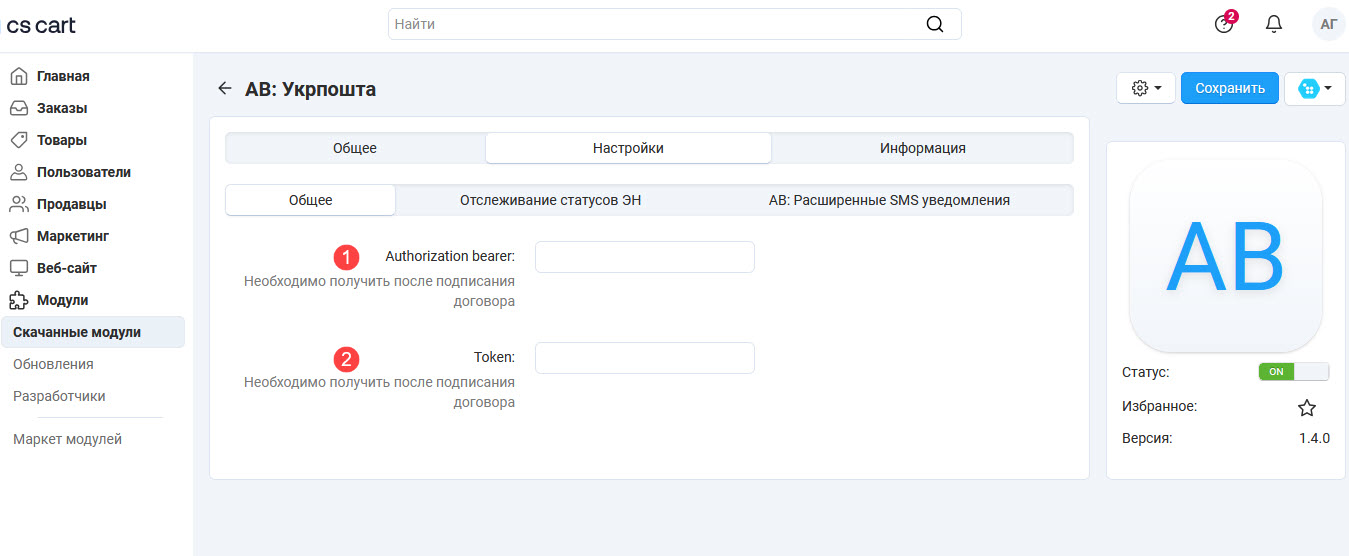This screenshot has width=1349, height=556.
Task: Switch to the top Общее tab
Action: (355, 148)
